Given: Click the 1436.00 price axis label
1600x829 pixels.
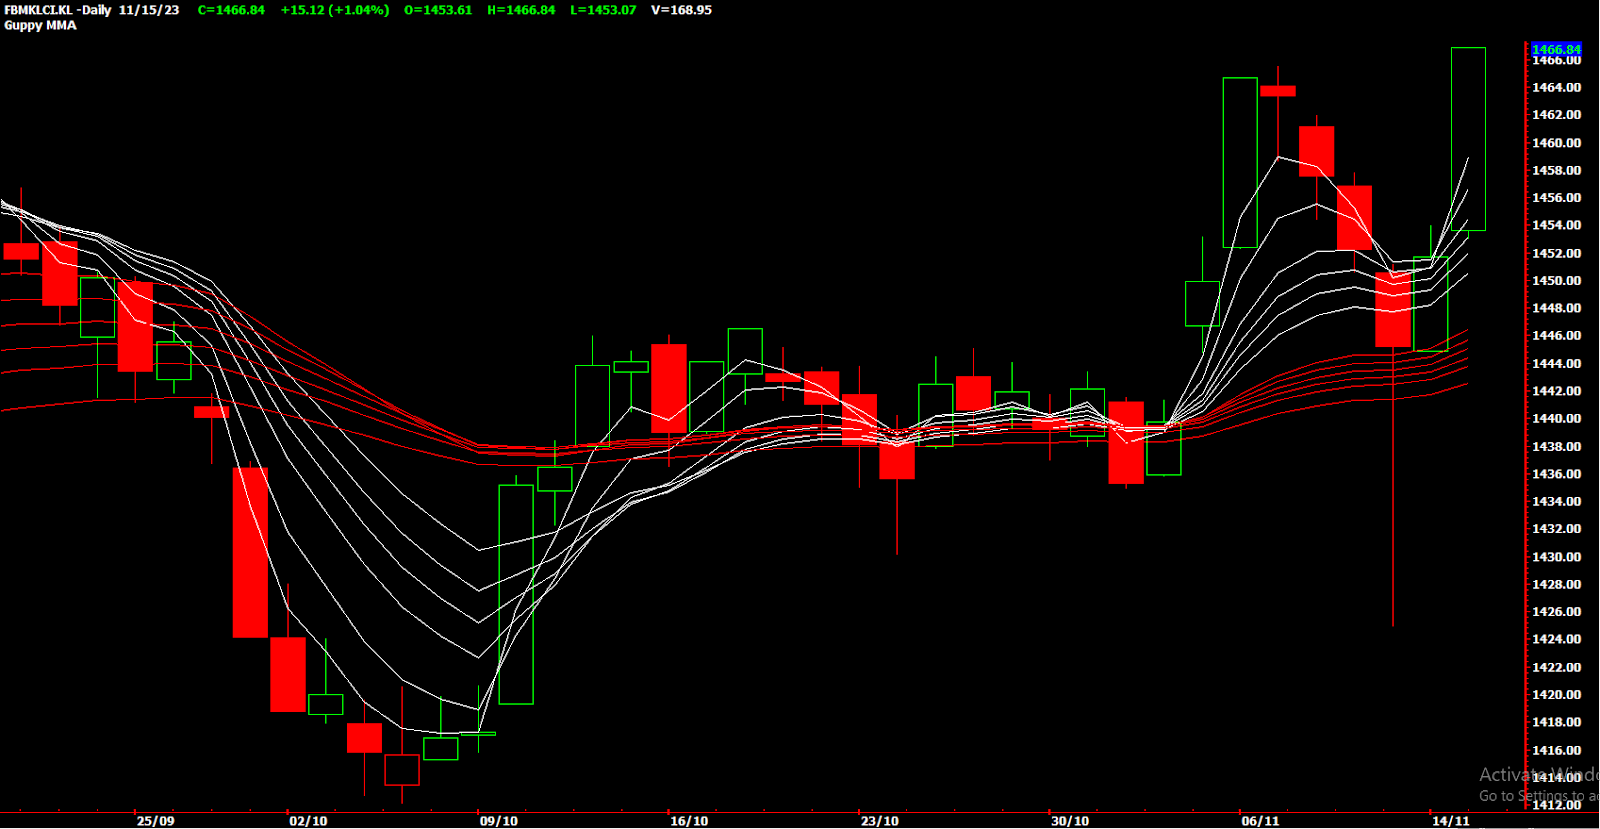Looking at the screenshot, I should point(1557,475).
